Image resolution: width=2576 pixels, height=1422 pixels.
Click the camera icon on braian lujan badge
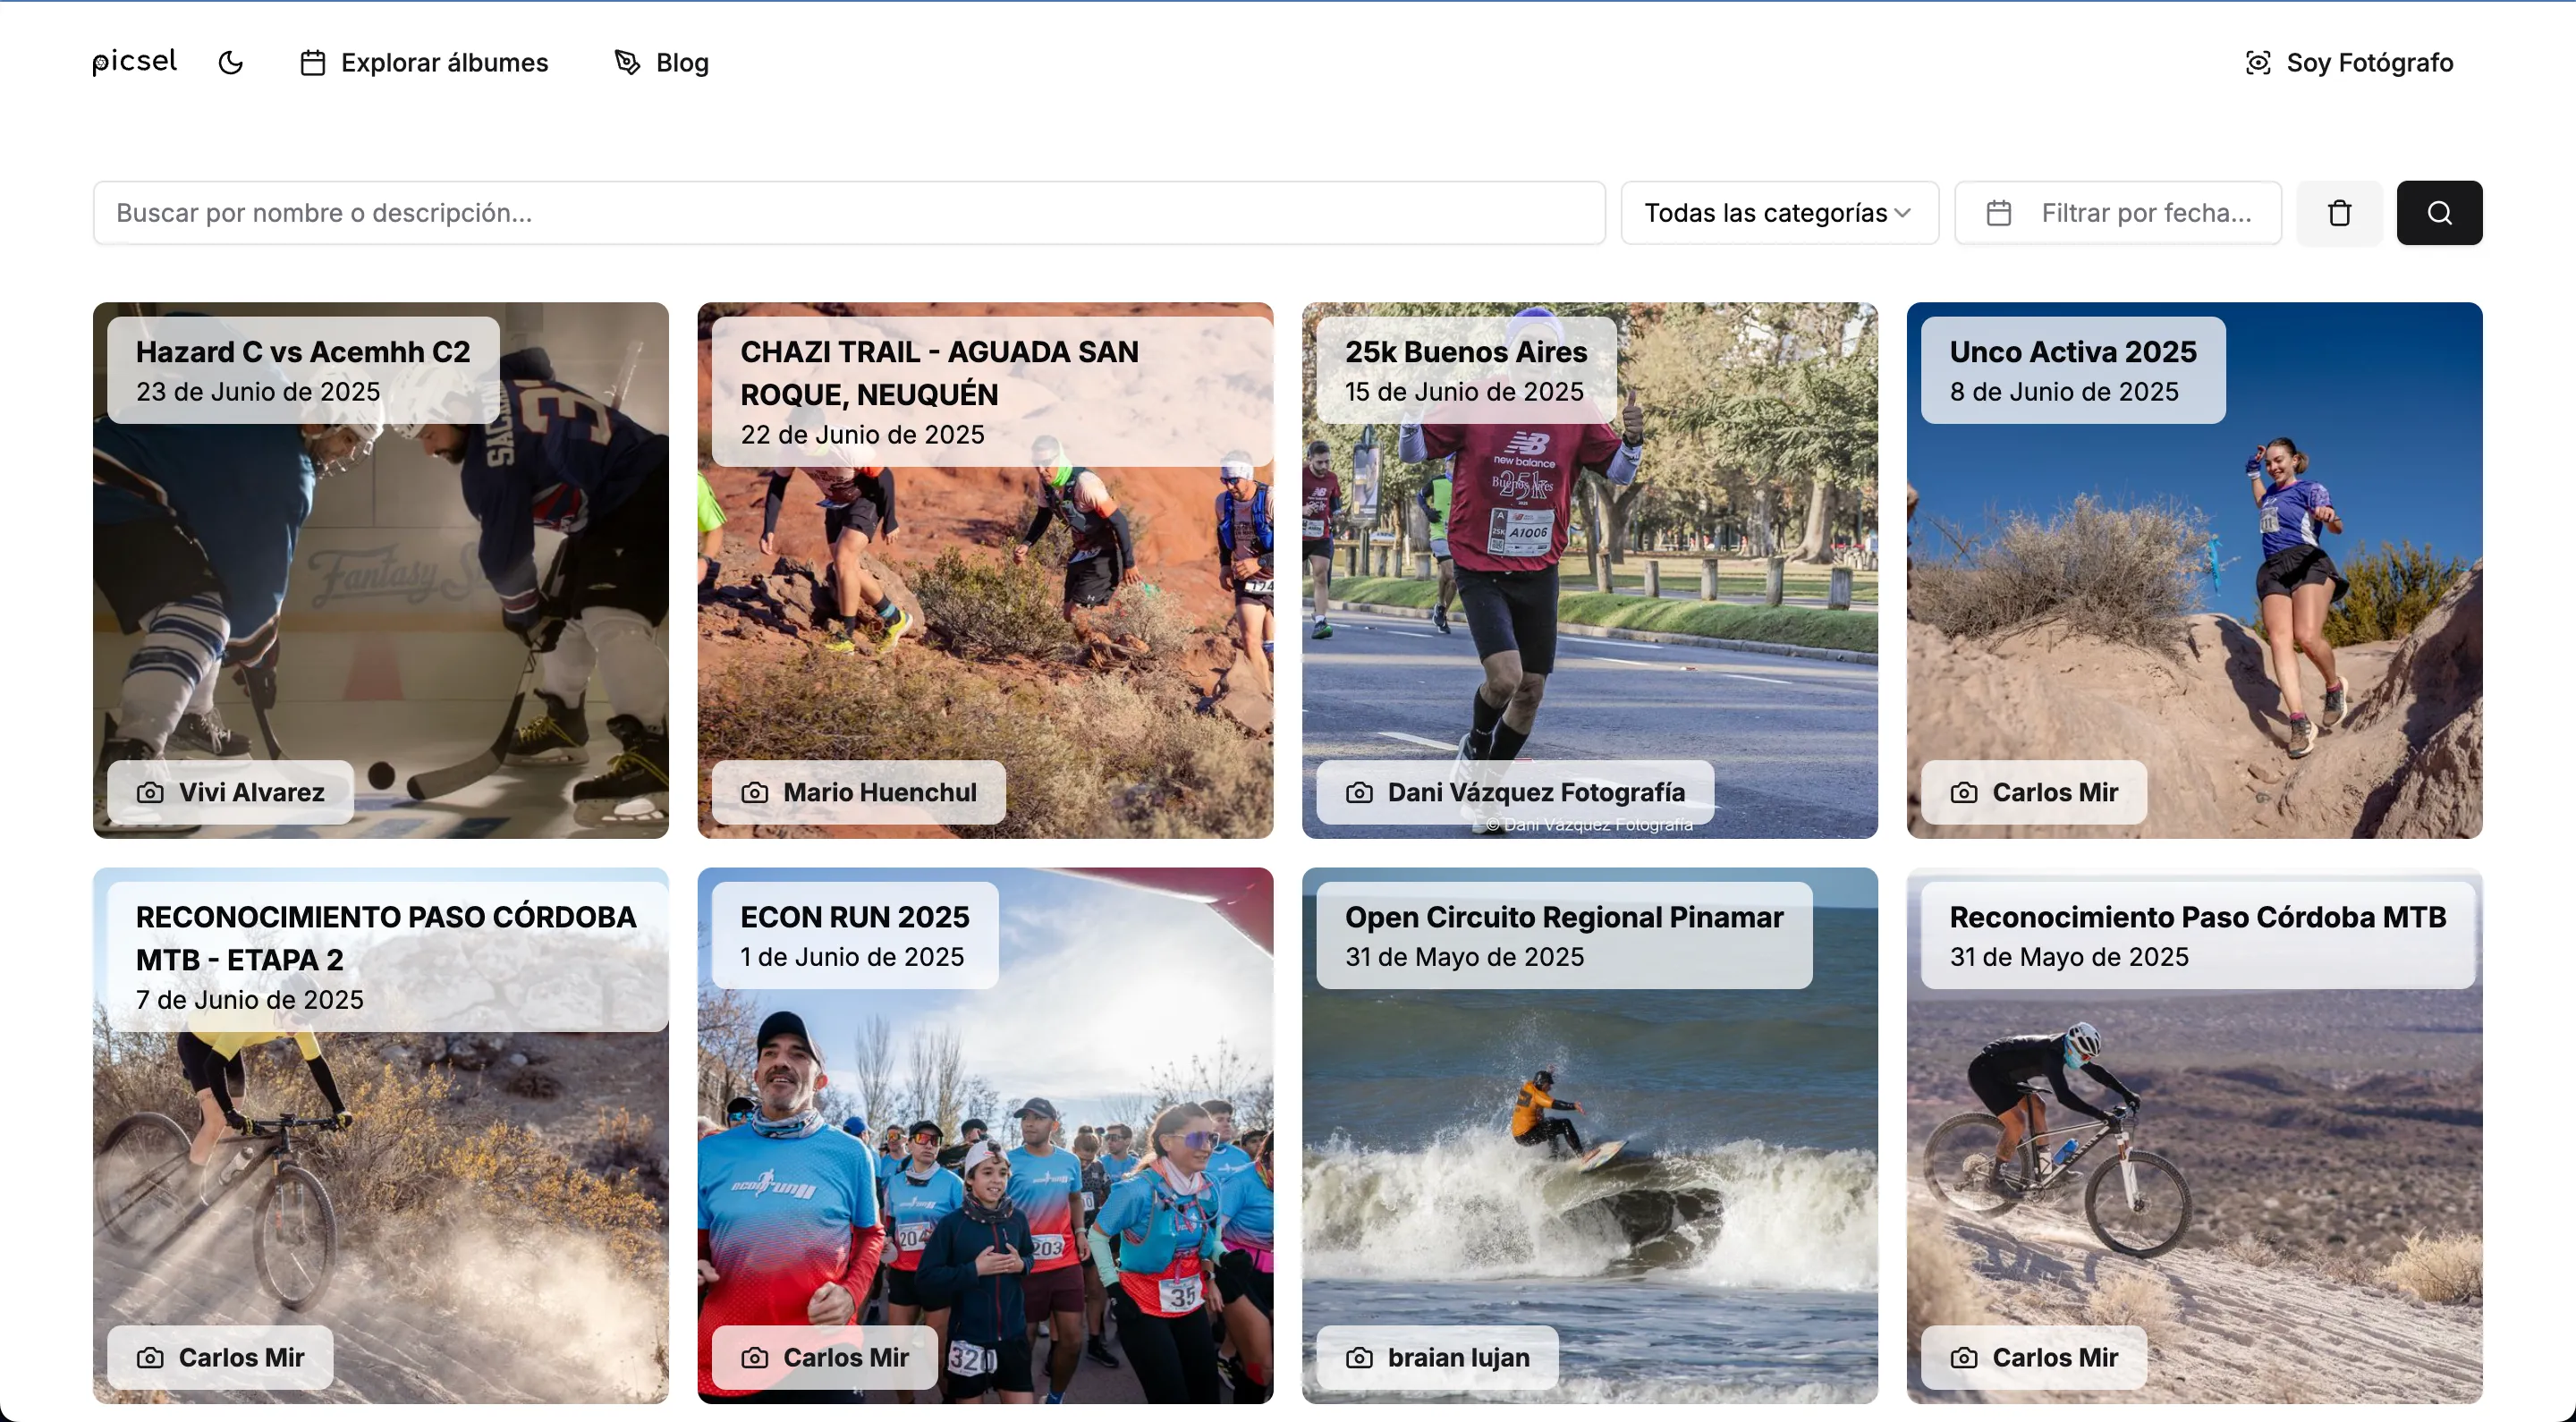[1359, 1357]
